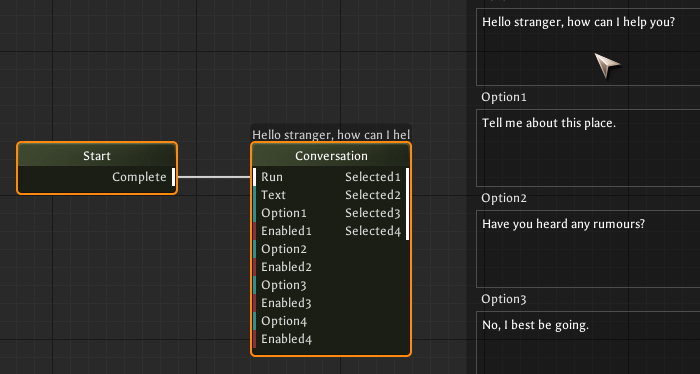Edit the 'Hello stranger, how can I help you?' field
This screenshot has height=374, width=700.
tap(588, 47)
